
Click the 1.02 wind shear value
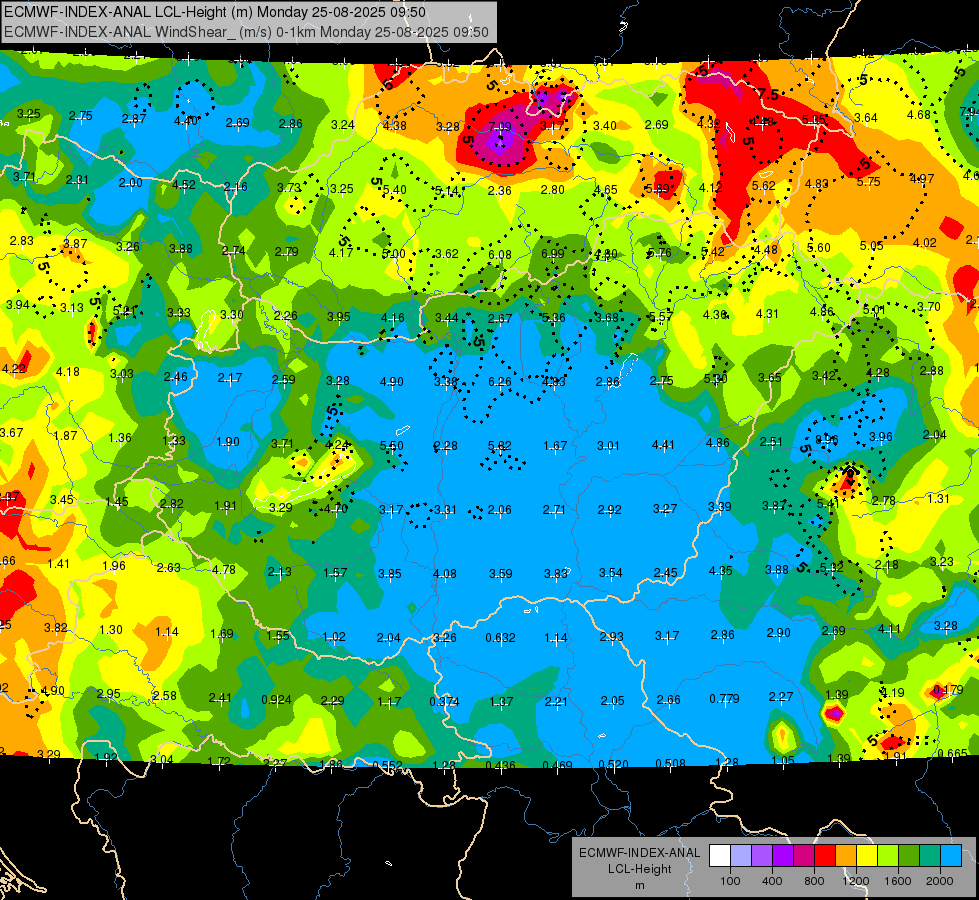(334, 637)
